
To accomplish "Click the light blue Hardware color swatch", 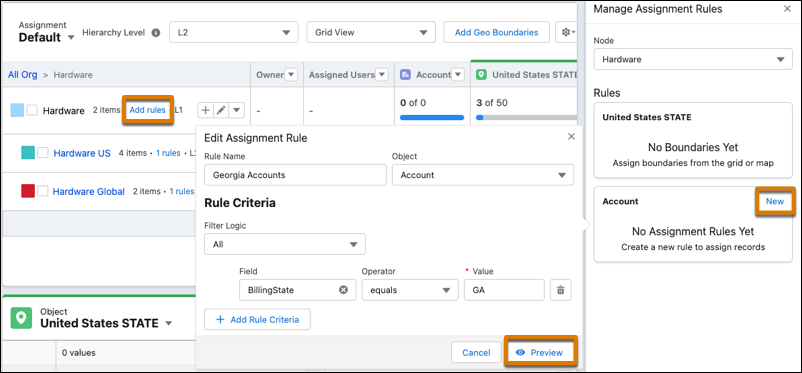I will tap(17, 110).
